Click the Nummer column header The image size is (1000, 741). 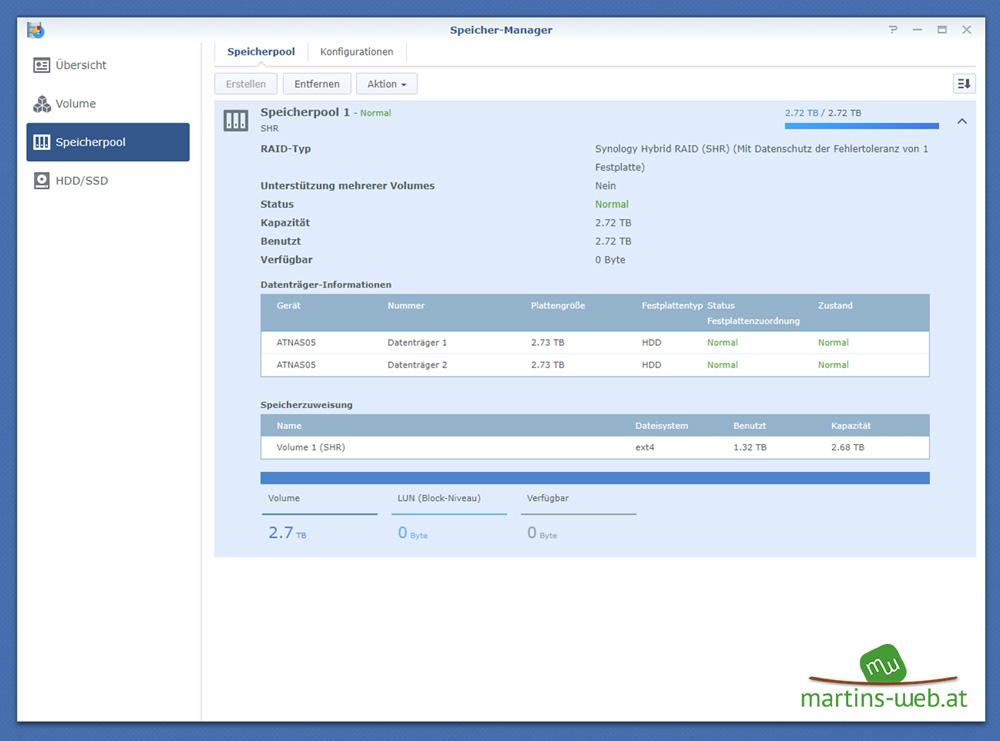[x=406, y=305]
